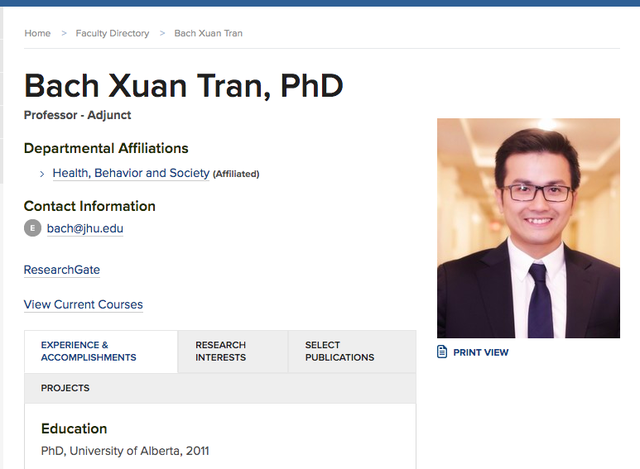
Task: Click the gray email 'E' icon
Action: (x=33, y=228)
